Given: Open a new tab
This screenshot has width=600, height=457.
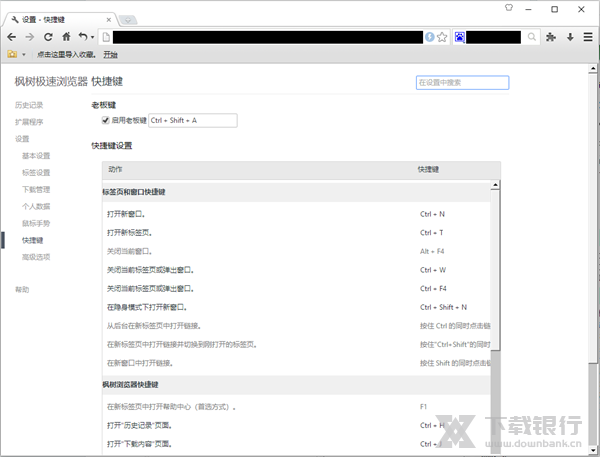Looking at the screenshot, I should [128, 20].
